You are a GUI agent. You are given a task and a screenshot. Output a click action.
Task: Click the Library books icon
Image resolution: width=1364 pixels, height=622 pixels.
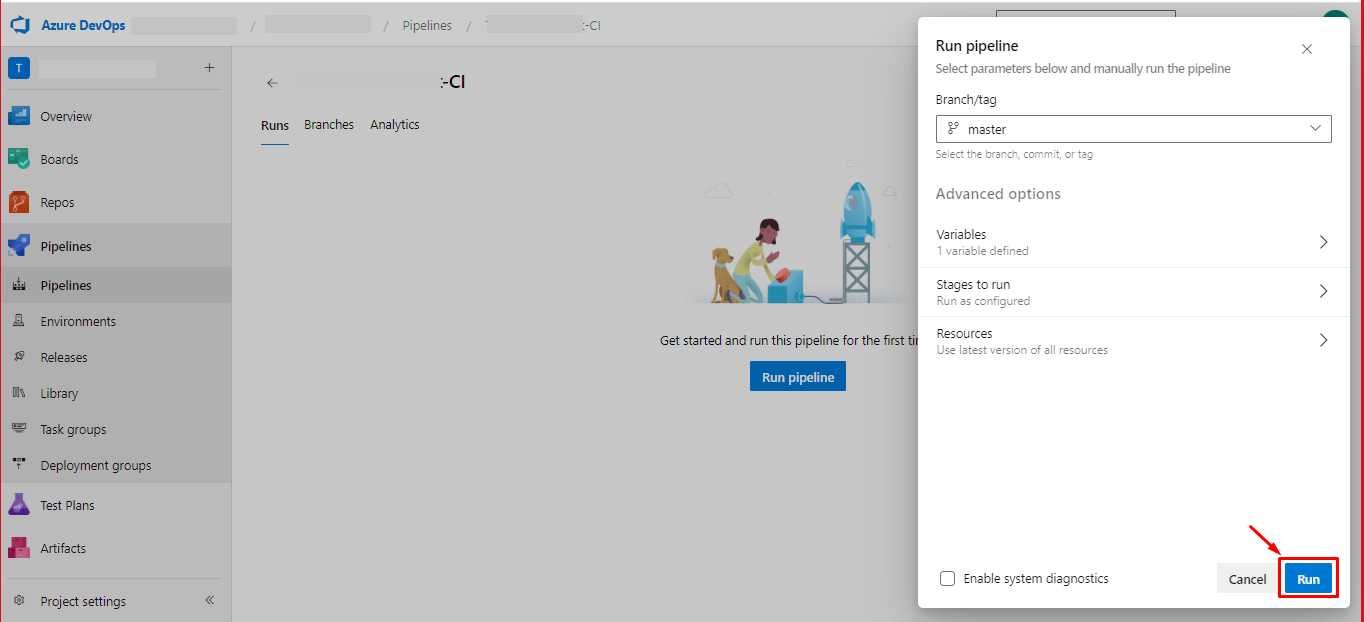coord(19,393)
